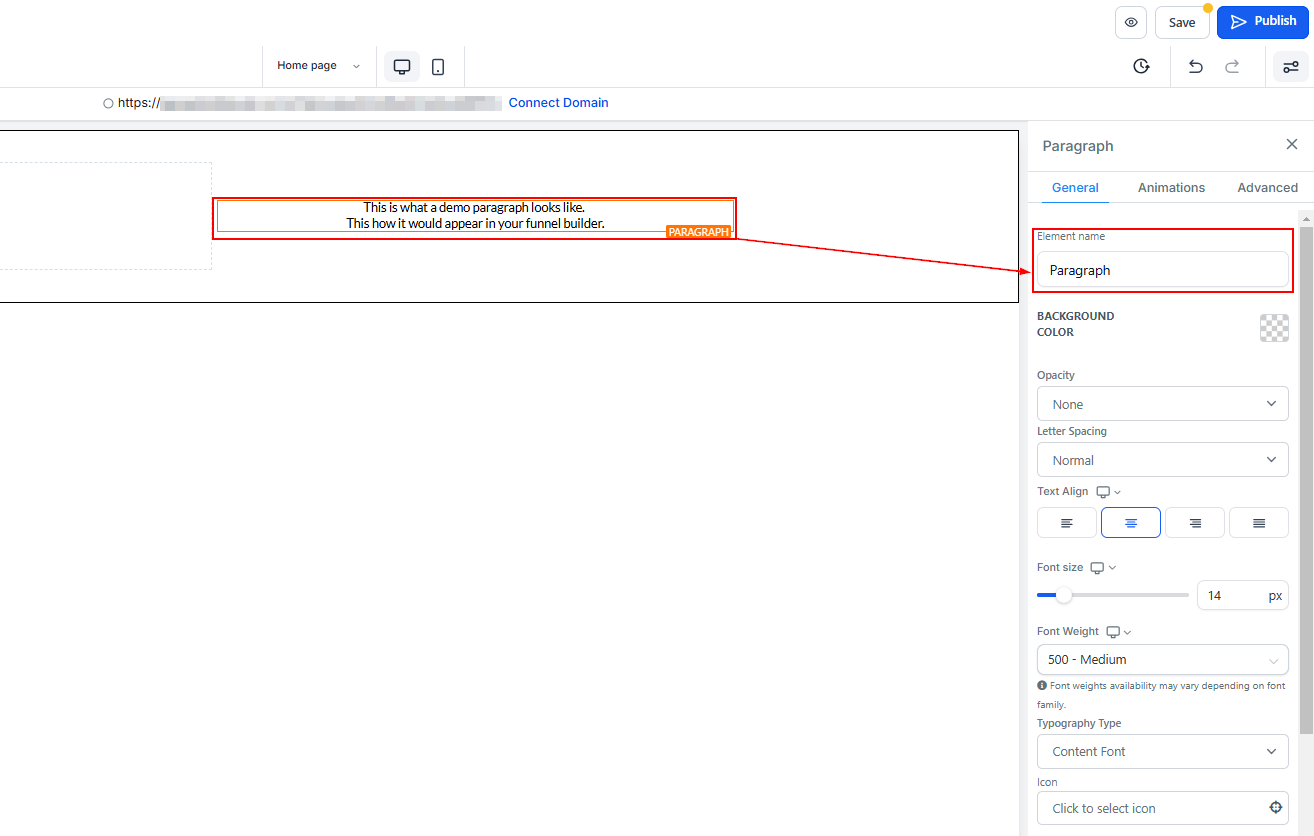Open version history clock icon
The width and height of the screenshot is (1314, 836).
coord(1141,66)
